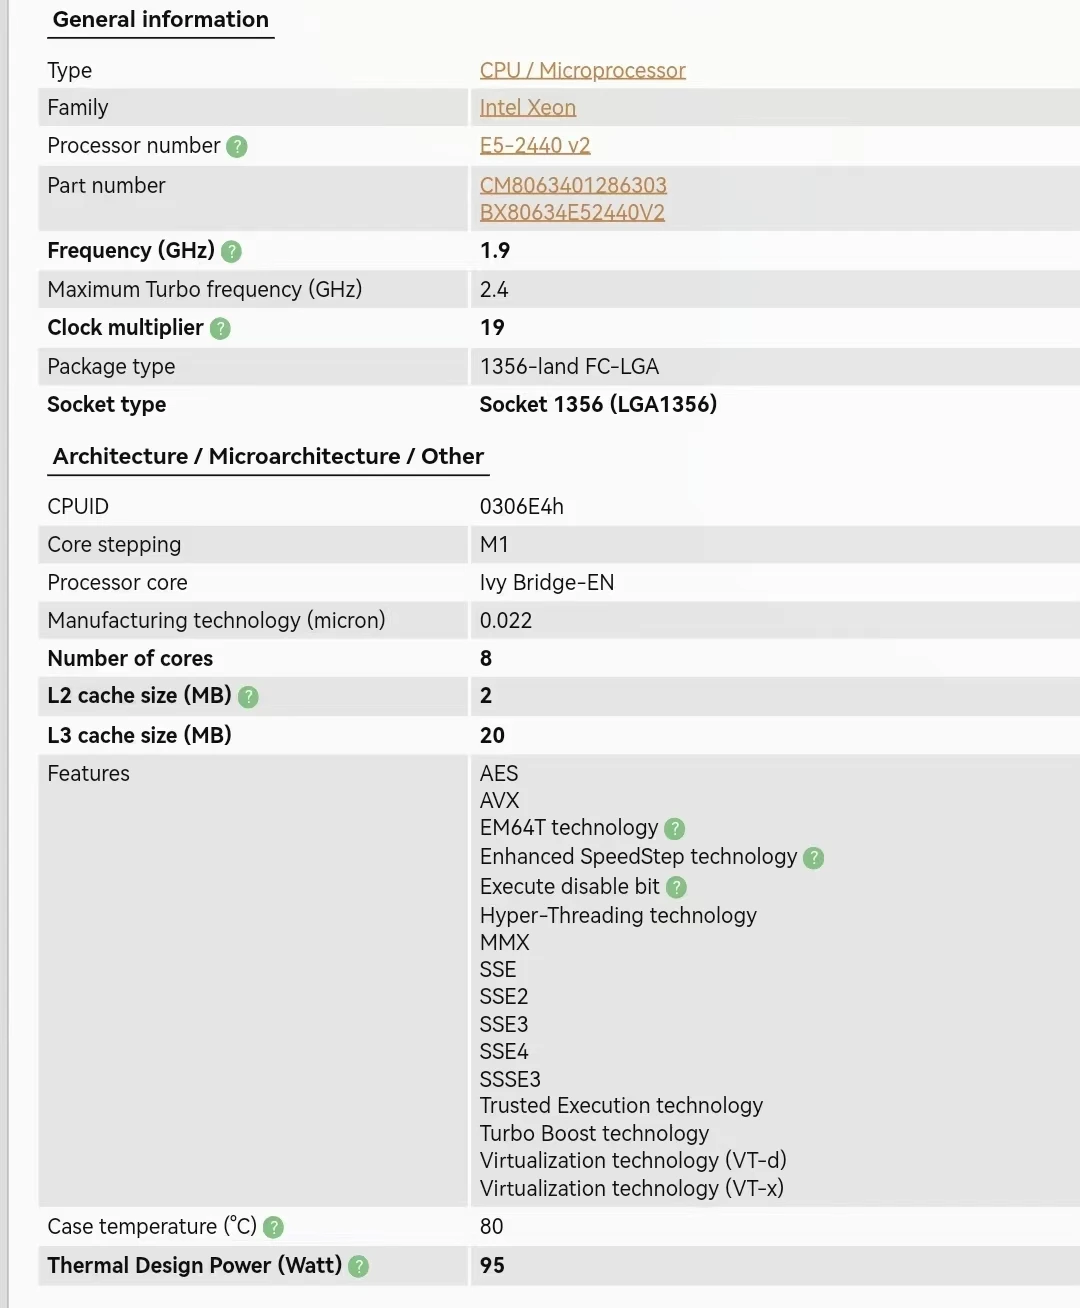Click the General information section heading

pos(161,20)
